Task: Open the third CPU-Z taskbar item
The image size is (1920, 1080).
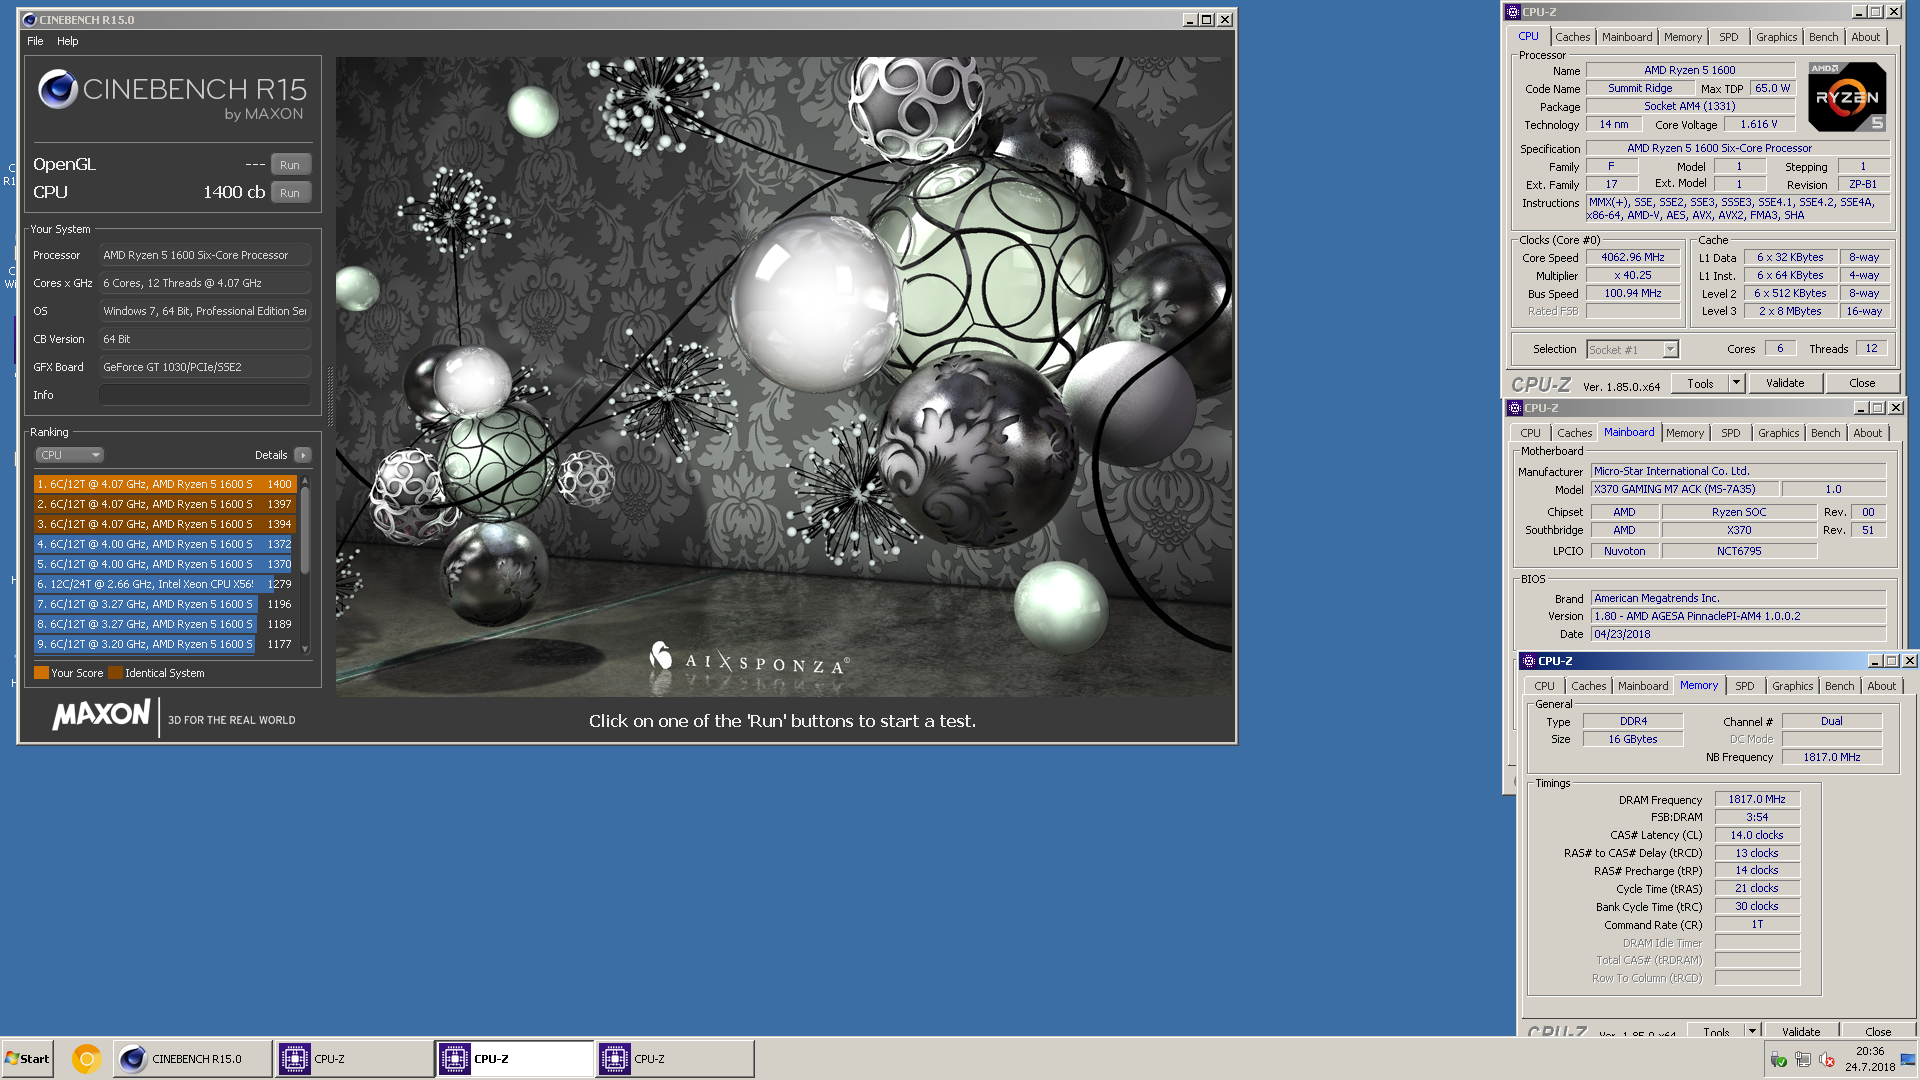Action: point(675,1059)
